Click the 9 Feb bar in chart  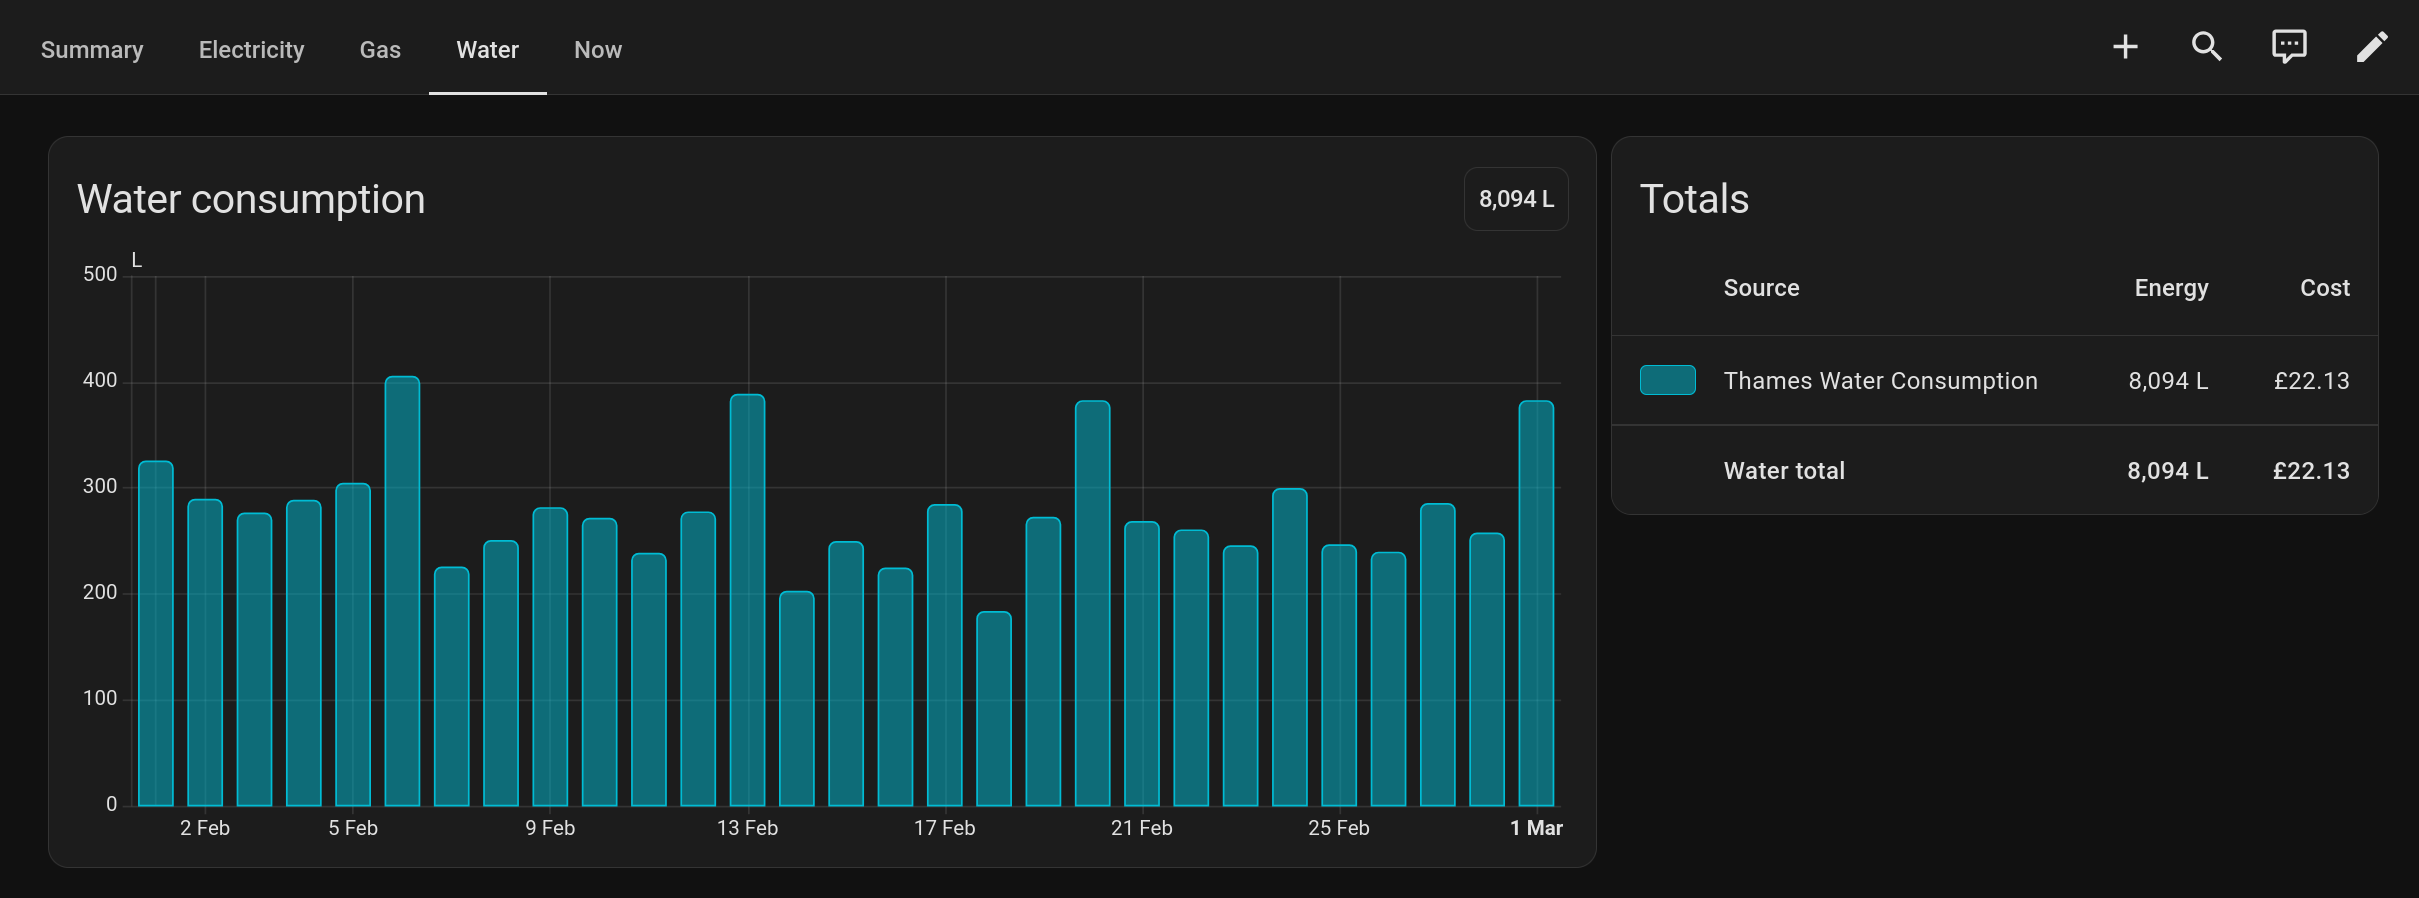coord(550,657)
